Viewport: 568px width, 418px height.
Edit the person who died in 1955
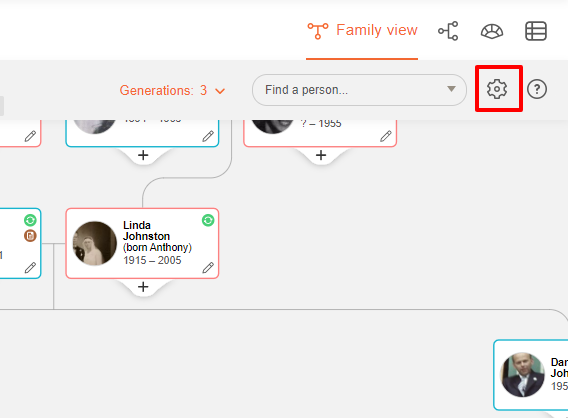386,136
